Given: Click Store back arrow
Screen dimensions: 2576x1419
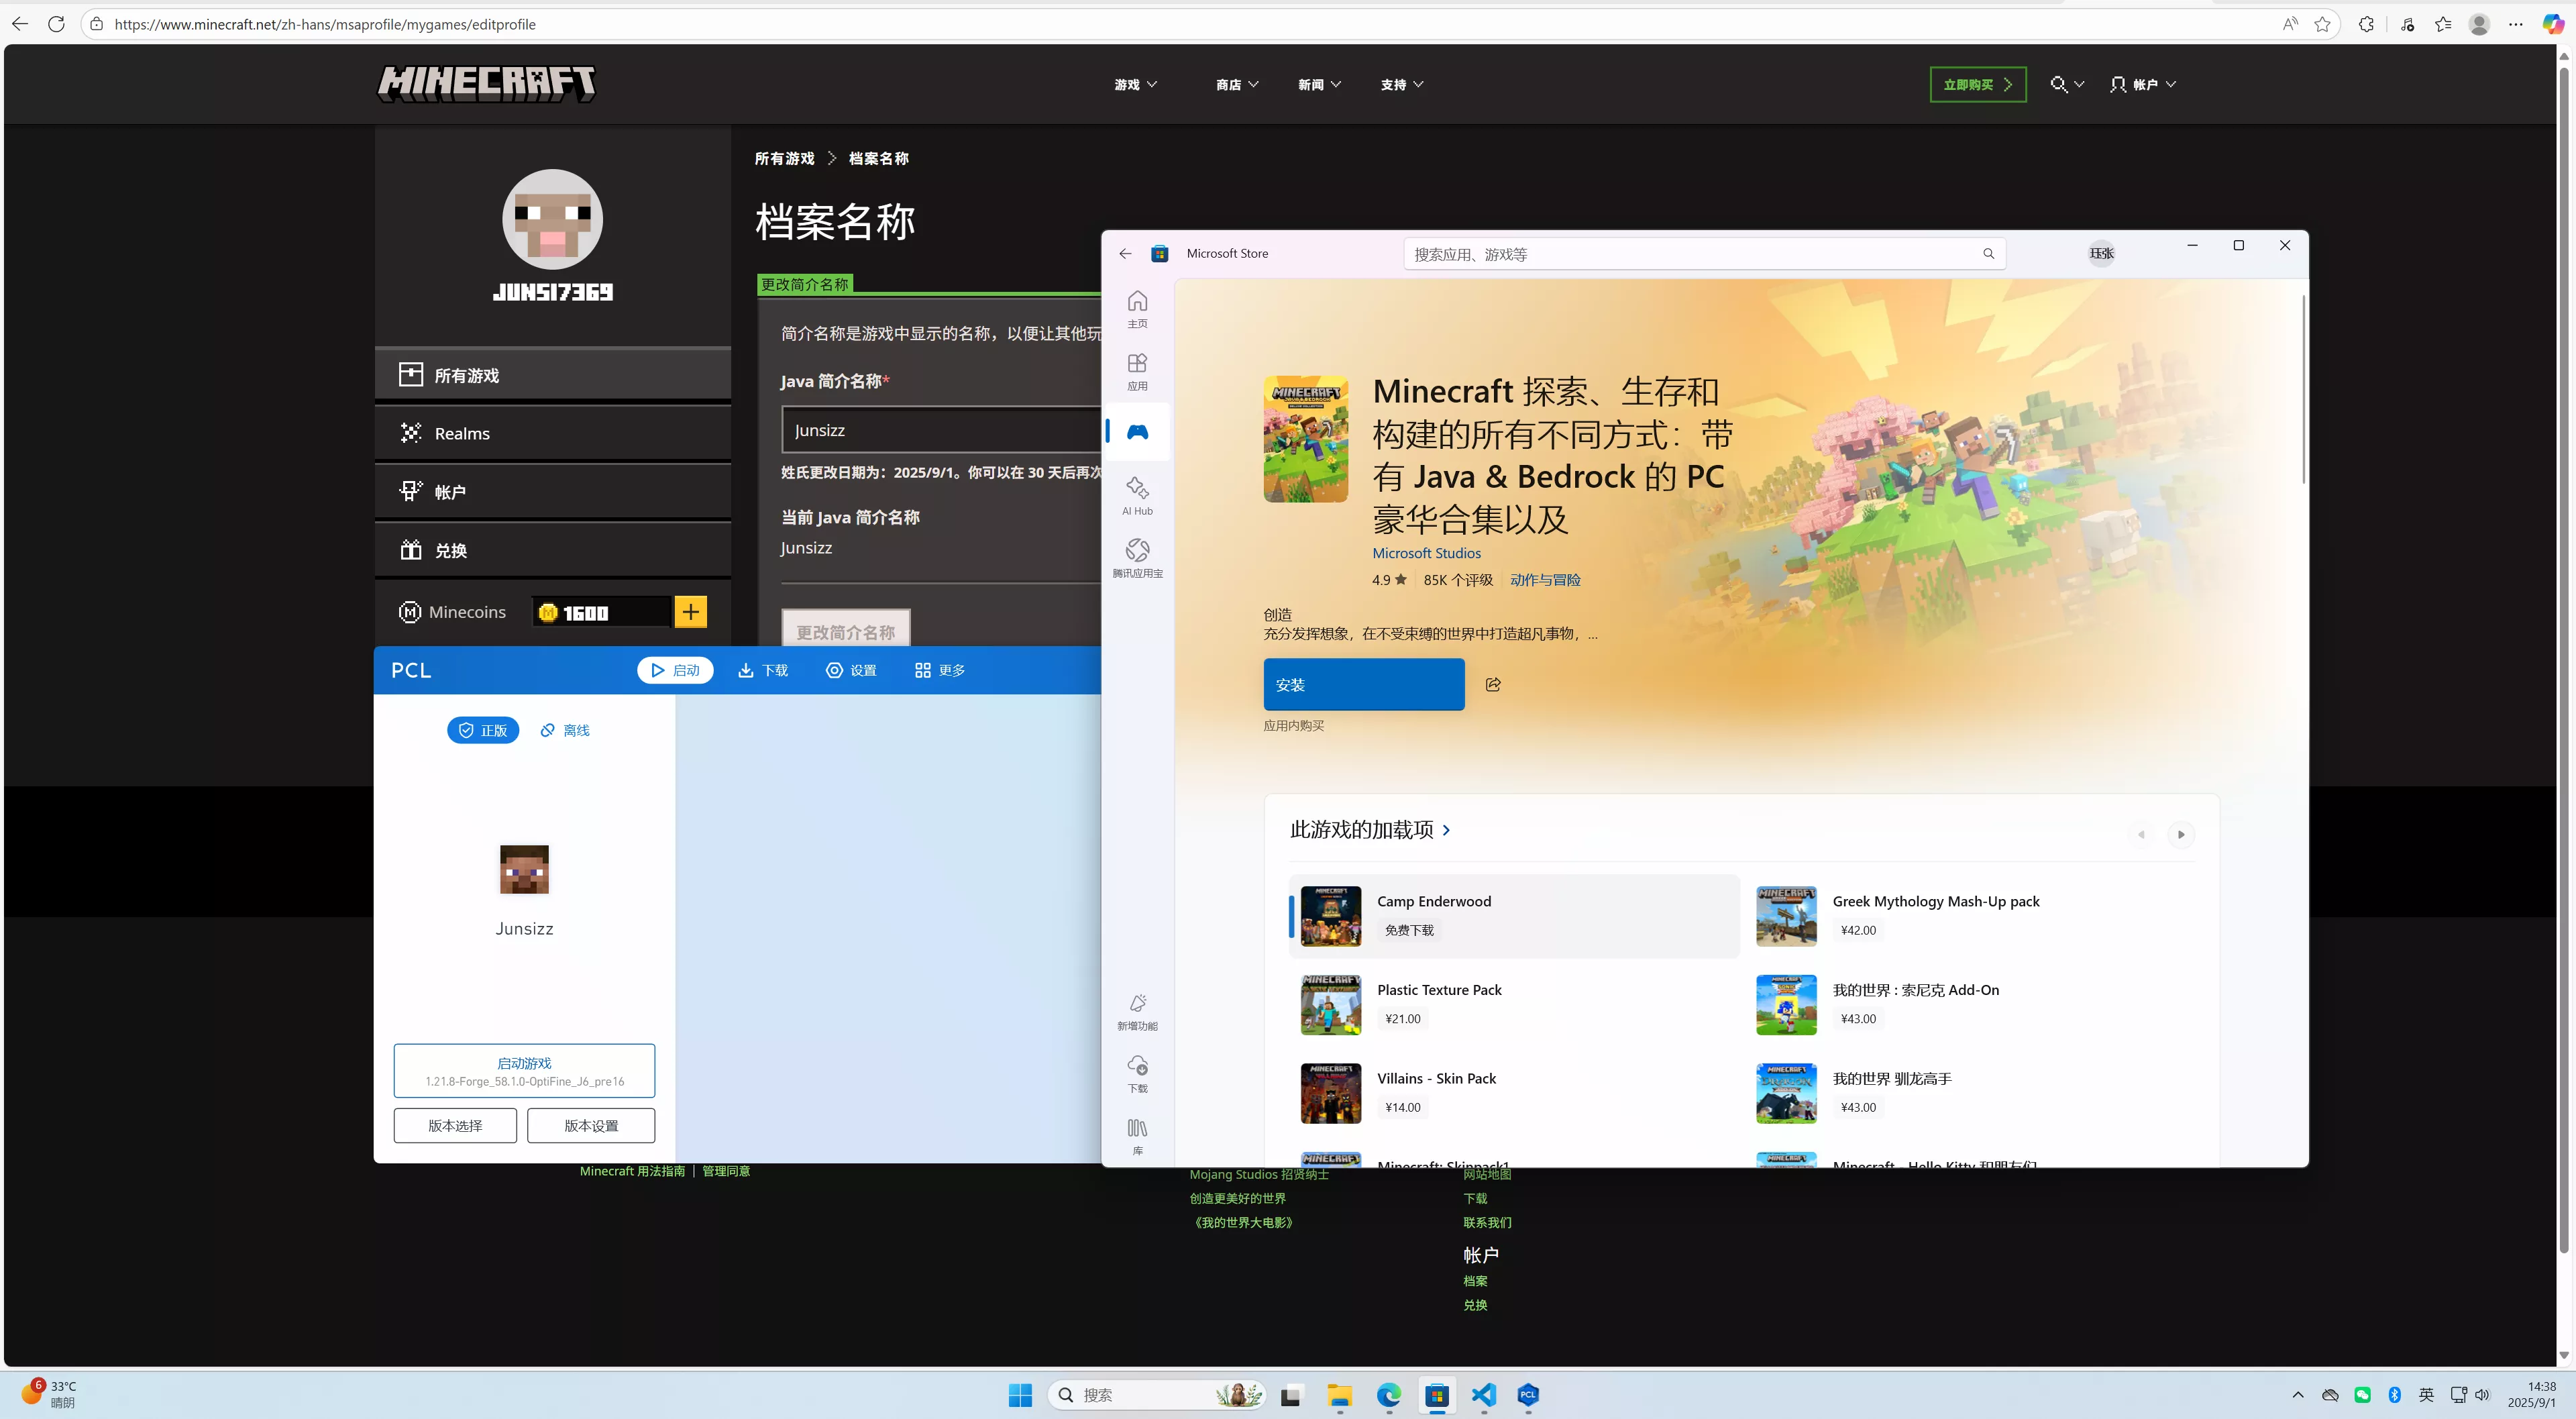Looking at the screenshot, I should pos(1125,254).
